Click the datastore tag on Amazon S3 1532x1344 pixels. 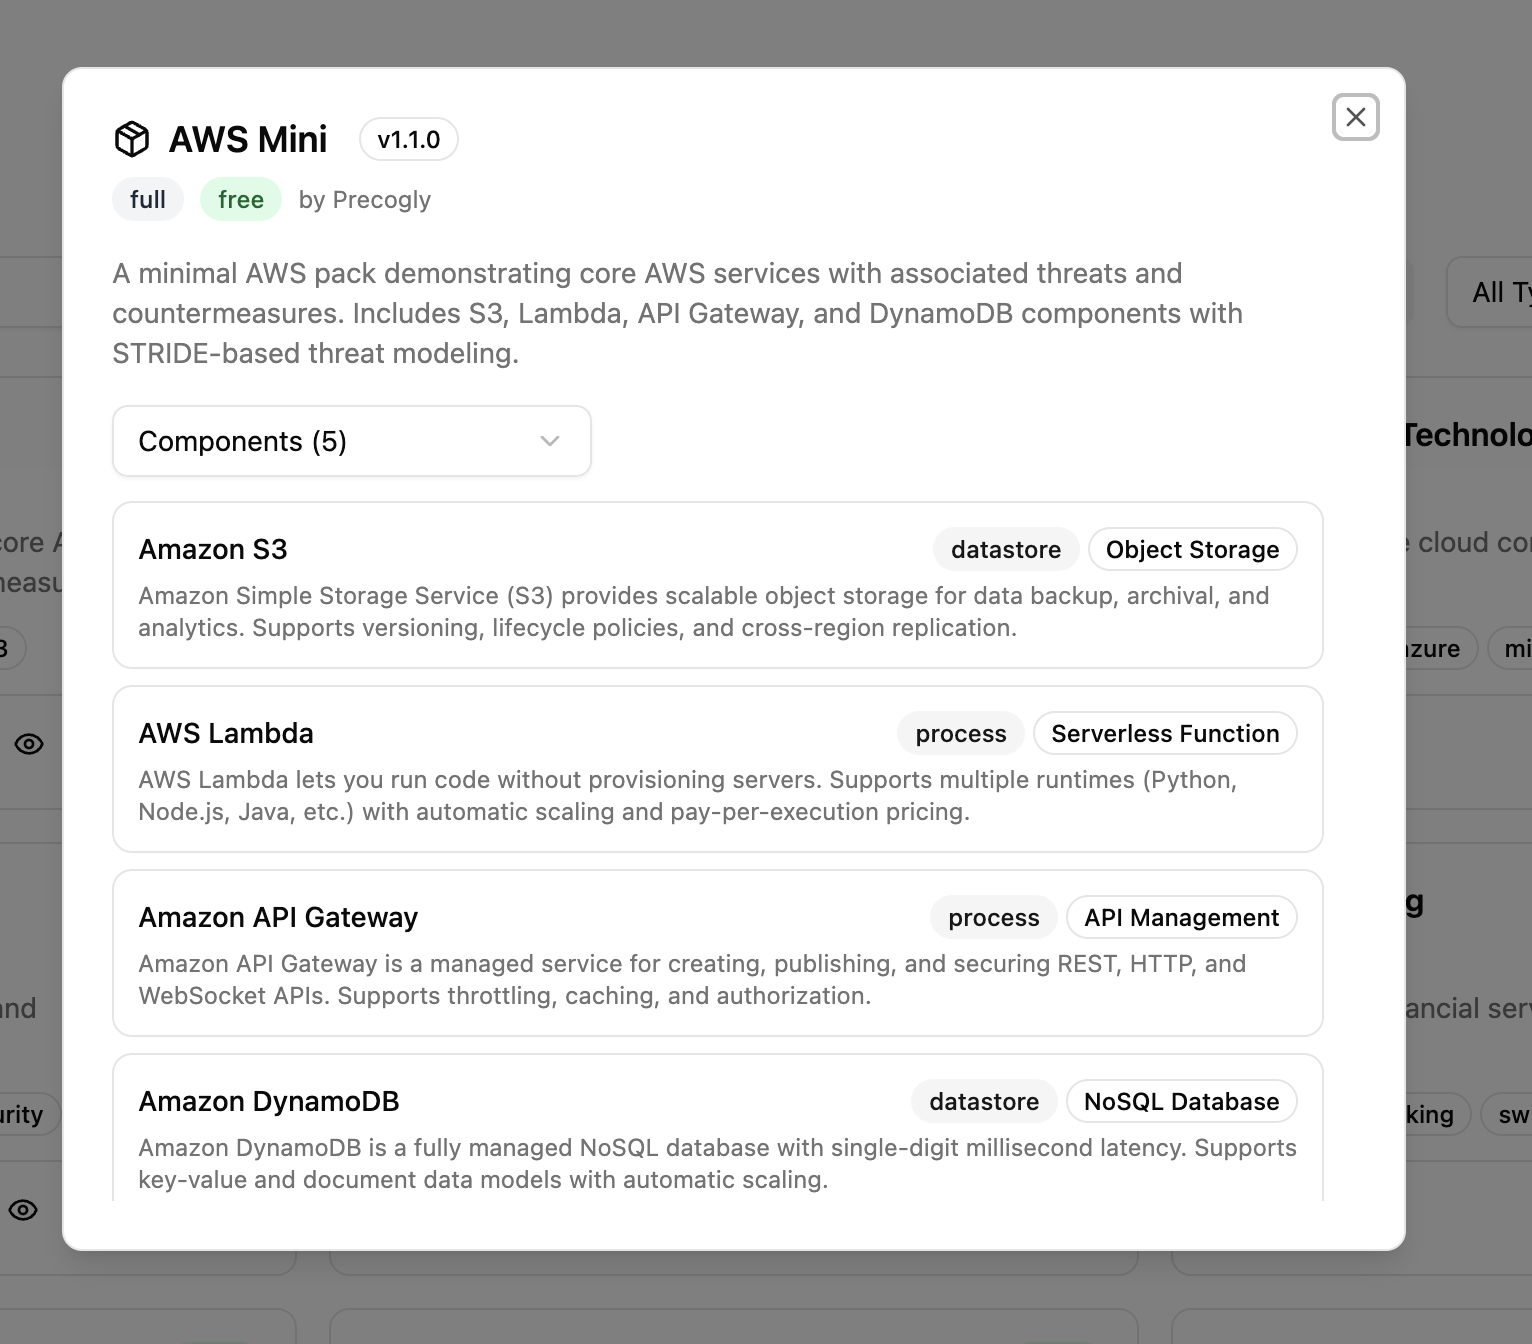point(1005,549)
